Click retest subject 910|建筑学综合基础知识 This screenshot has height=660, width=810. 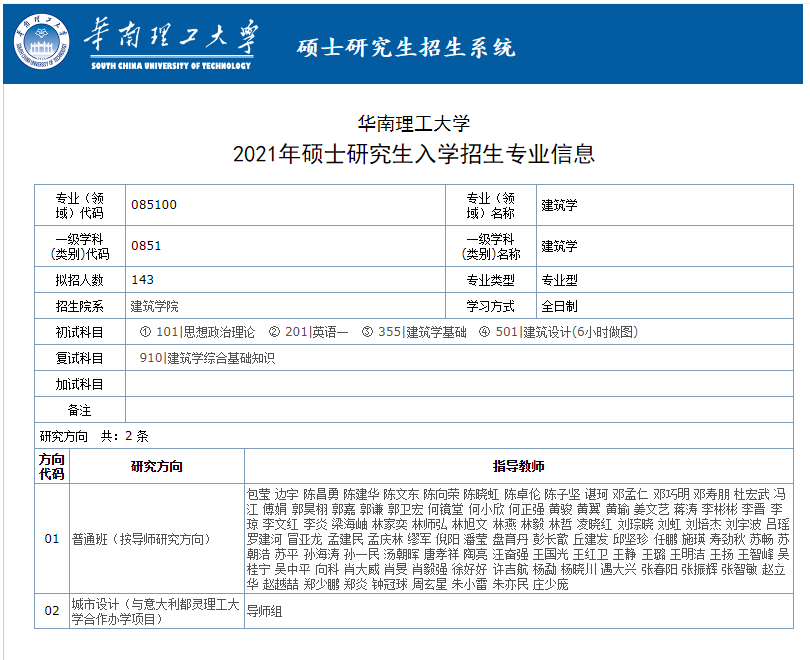coord(207,358)
